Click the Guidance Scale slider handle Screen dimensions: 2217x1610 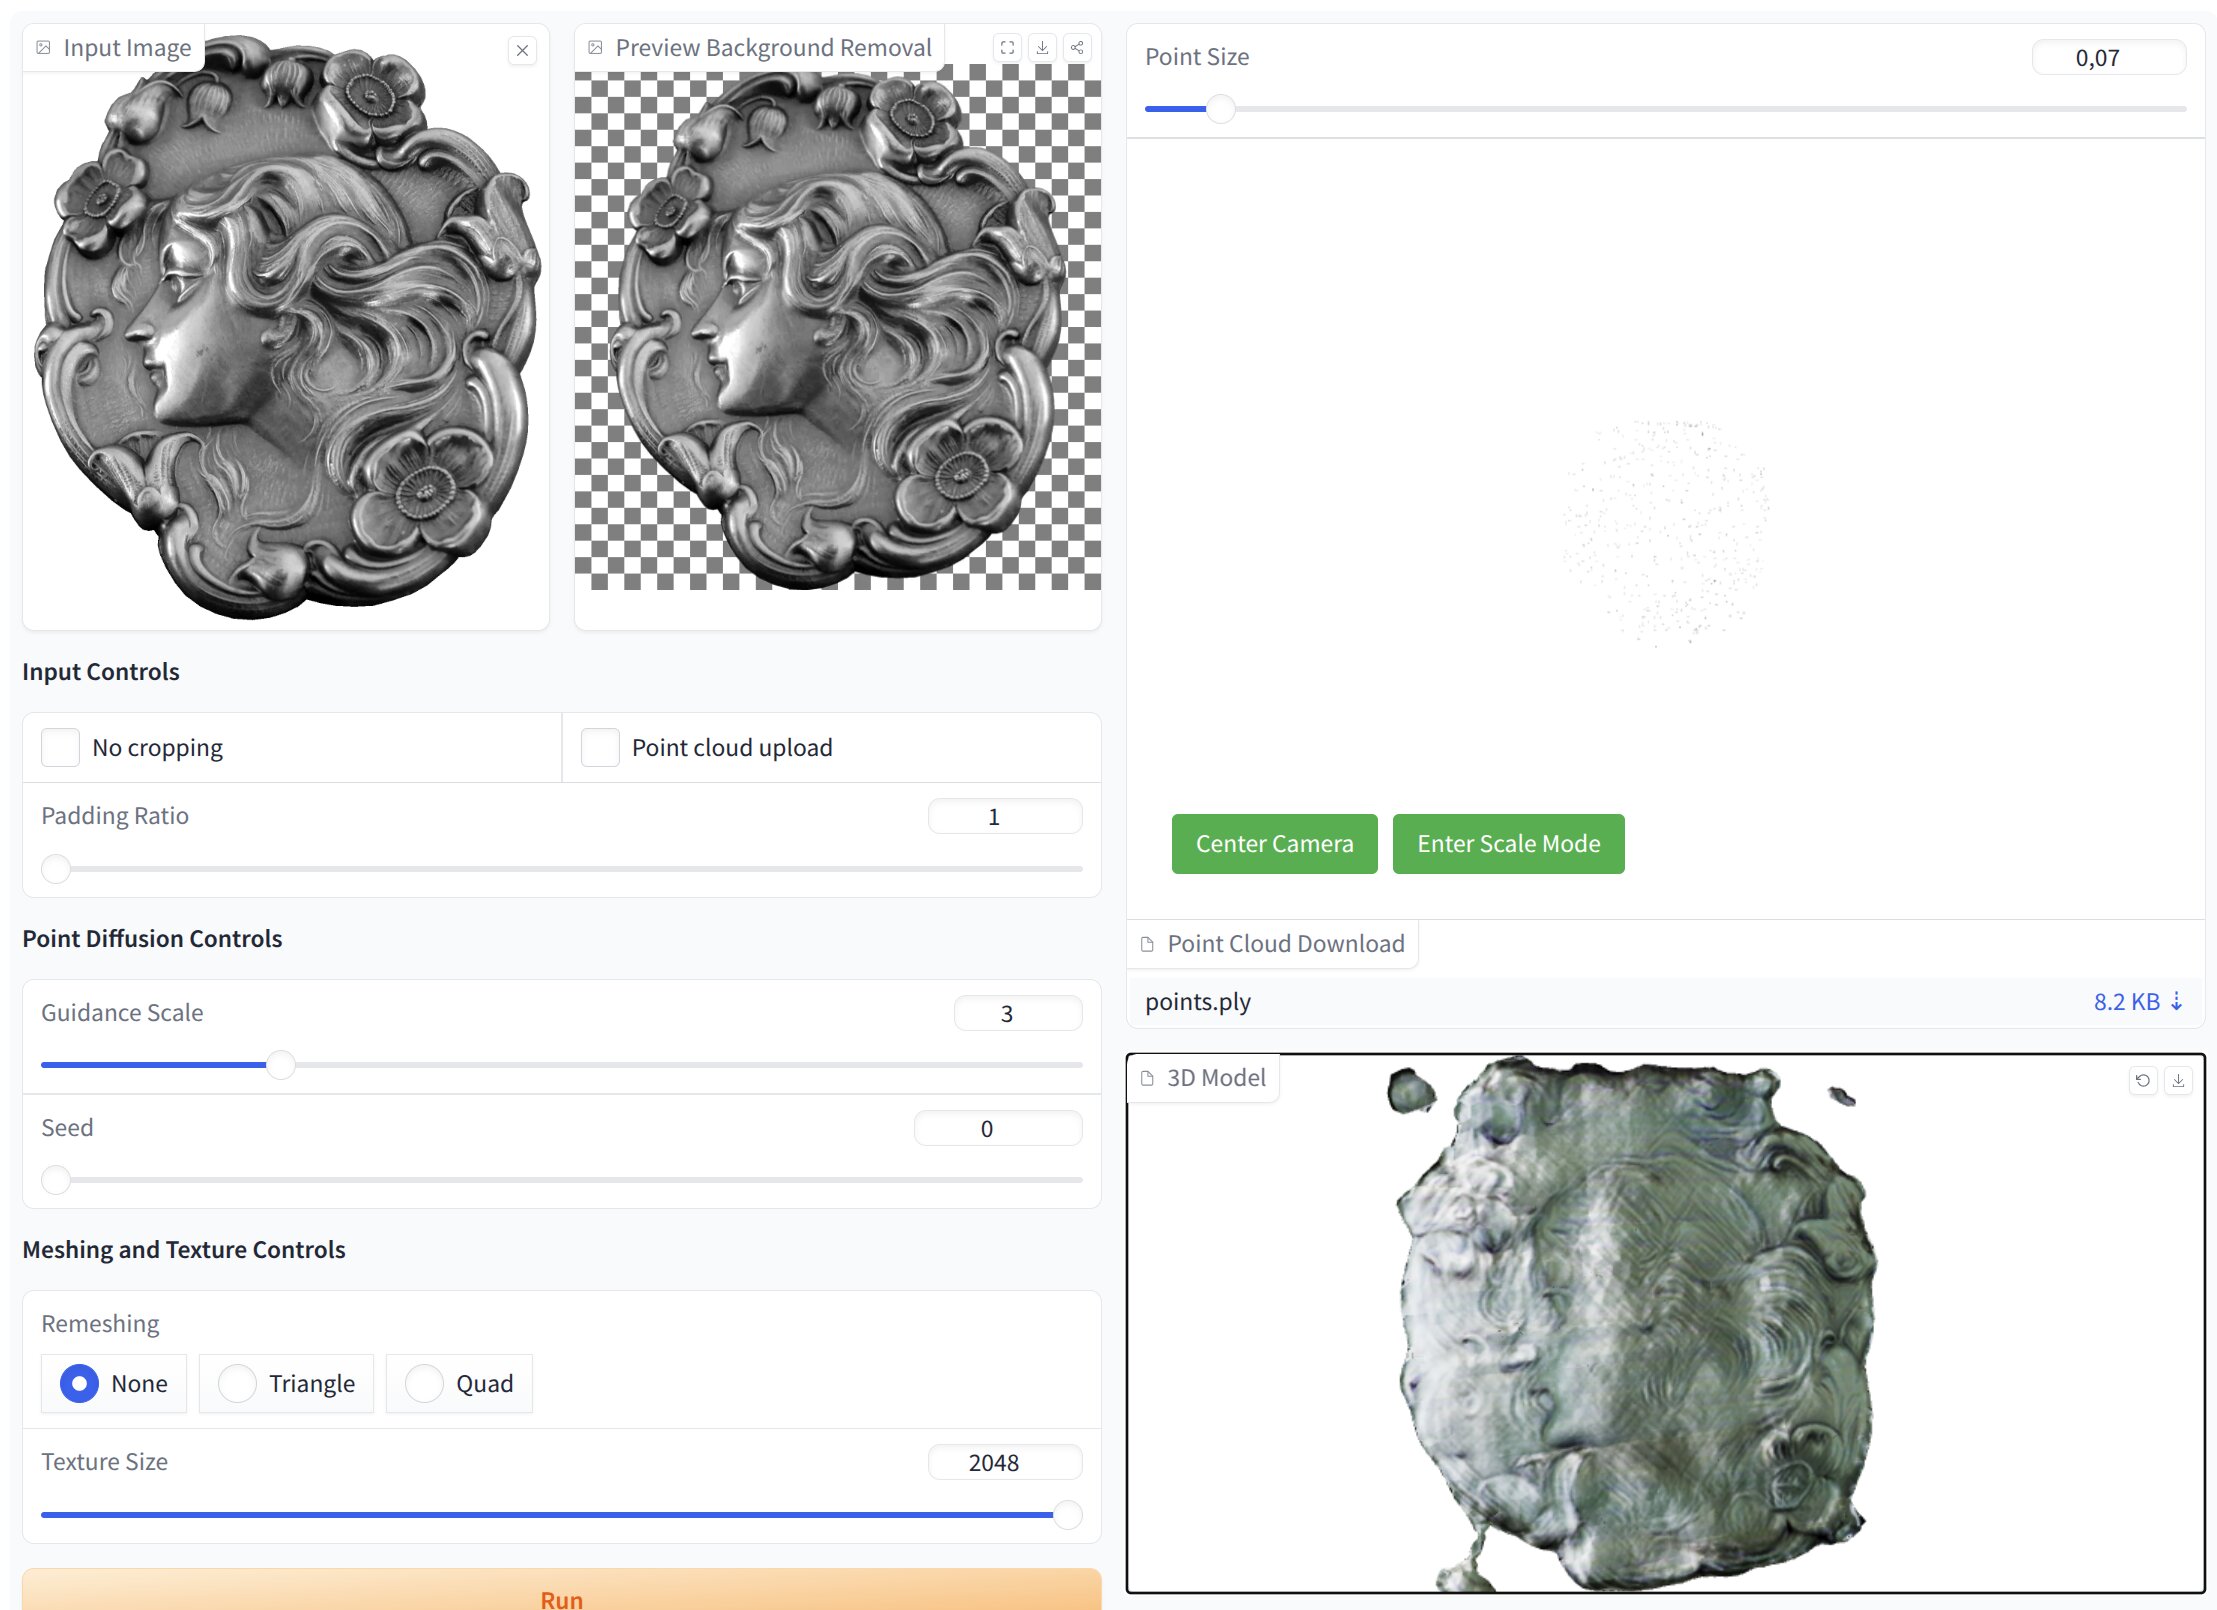(x=281, y=1065)
